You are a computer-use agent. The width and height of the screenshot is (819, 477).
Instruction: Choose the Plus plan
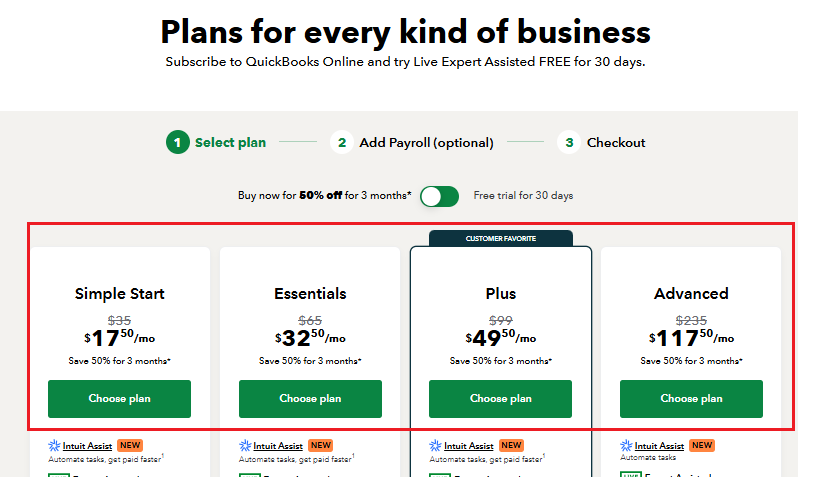click(501, 399)
